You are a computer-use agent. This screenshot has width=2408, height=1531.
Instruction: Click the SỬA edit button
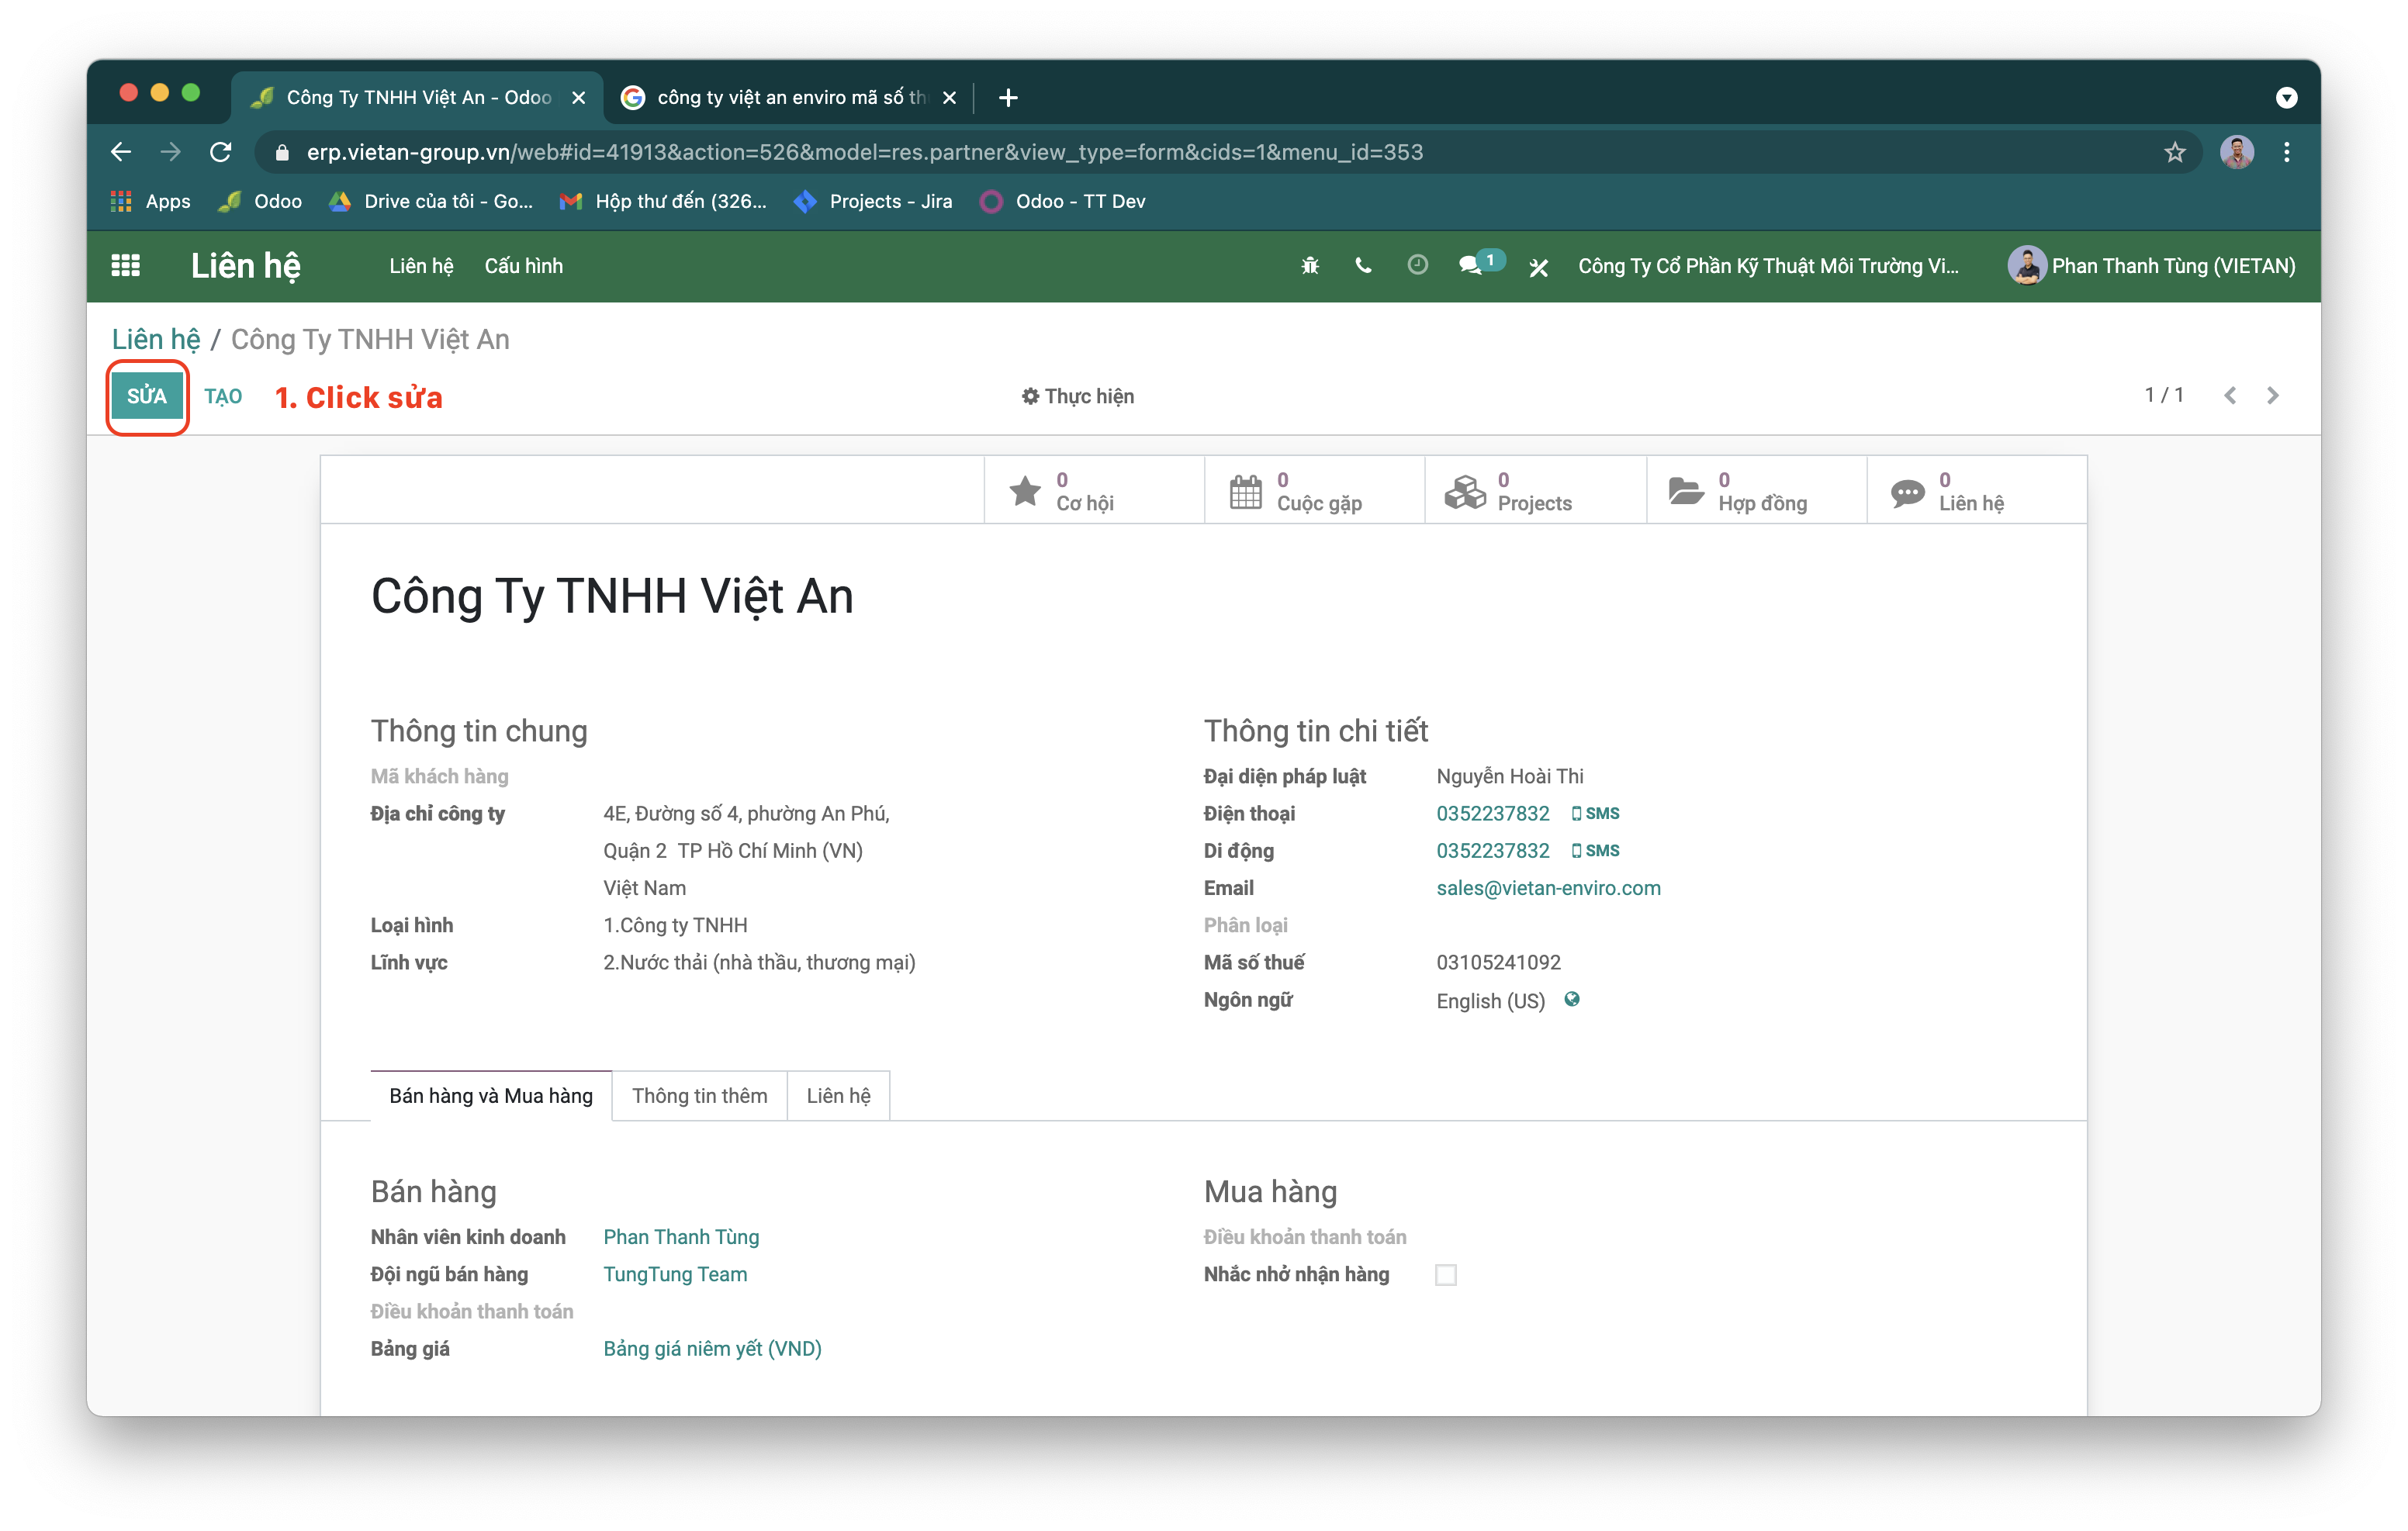point(147,396)
